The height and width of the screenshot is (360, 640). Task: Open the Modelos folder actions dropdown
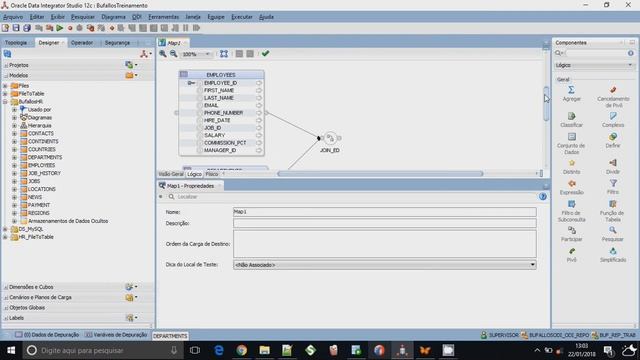(x=131, y=76)
